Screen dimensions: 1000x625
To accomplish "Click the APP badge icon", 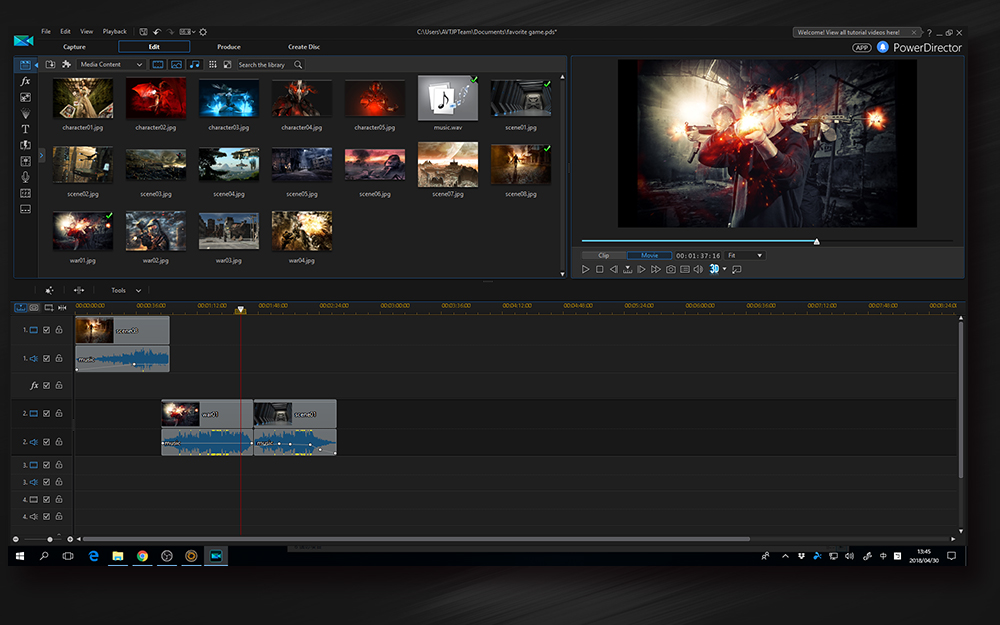I will [x=862, y=48].
